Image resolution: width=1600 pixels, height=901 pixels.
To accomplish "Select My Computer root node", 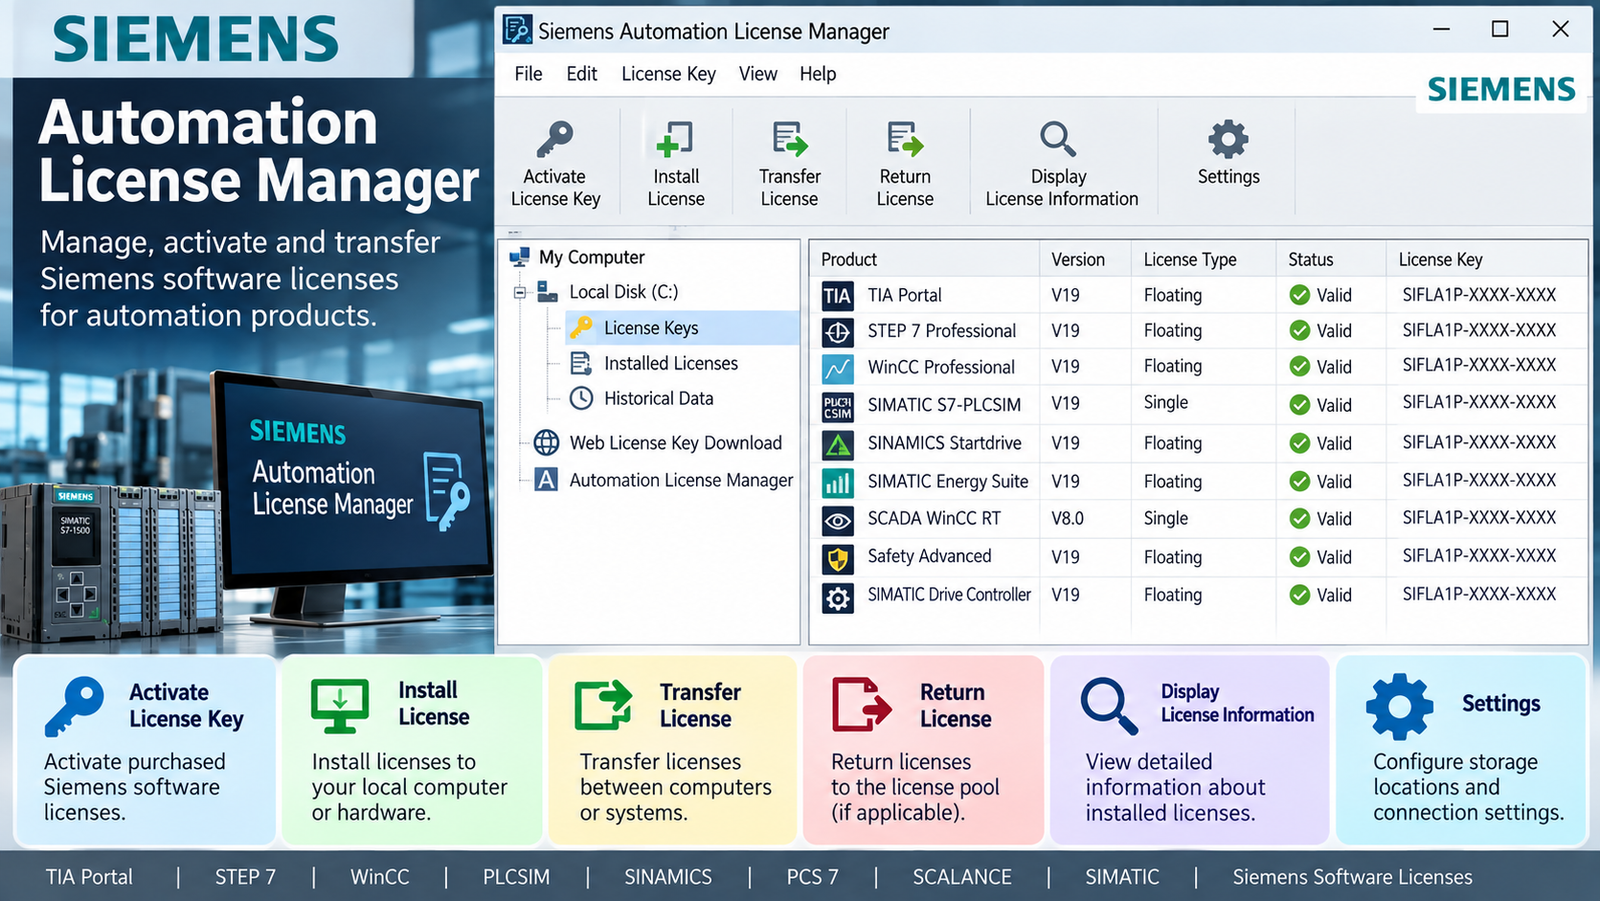I will [592, 257].
